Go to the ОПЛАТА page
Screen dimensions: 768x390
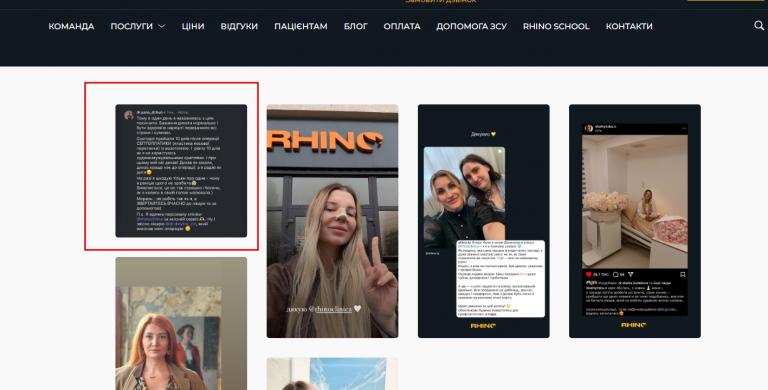pos(402,26)
